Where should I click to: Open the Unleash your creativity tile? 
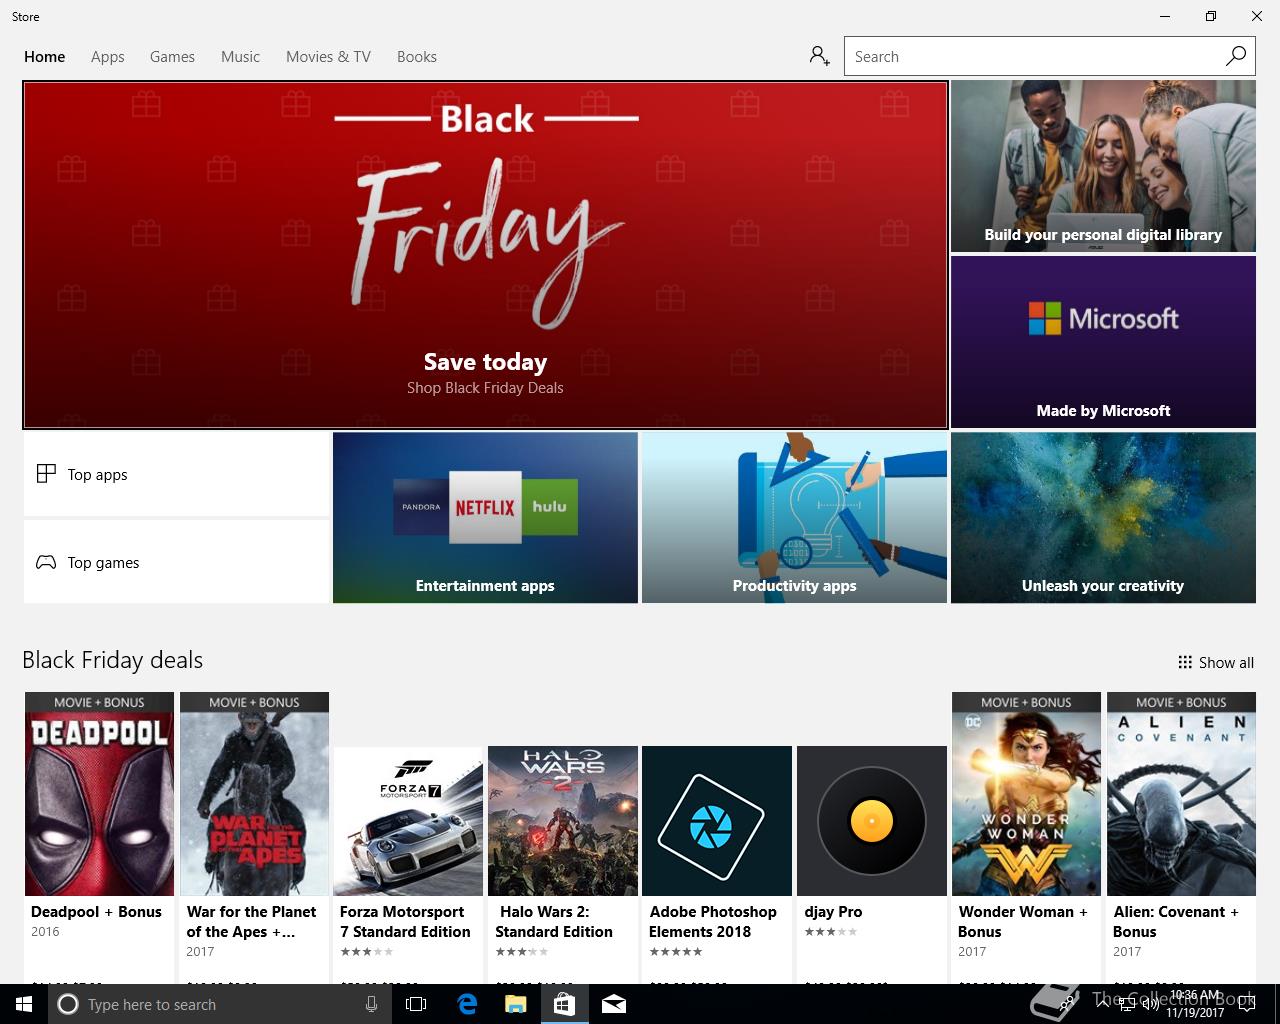pyautogui.click(x=1103, y=517)
